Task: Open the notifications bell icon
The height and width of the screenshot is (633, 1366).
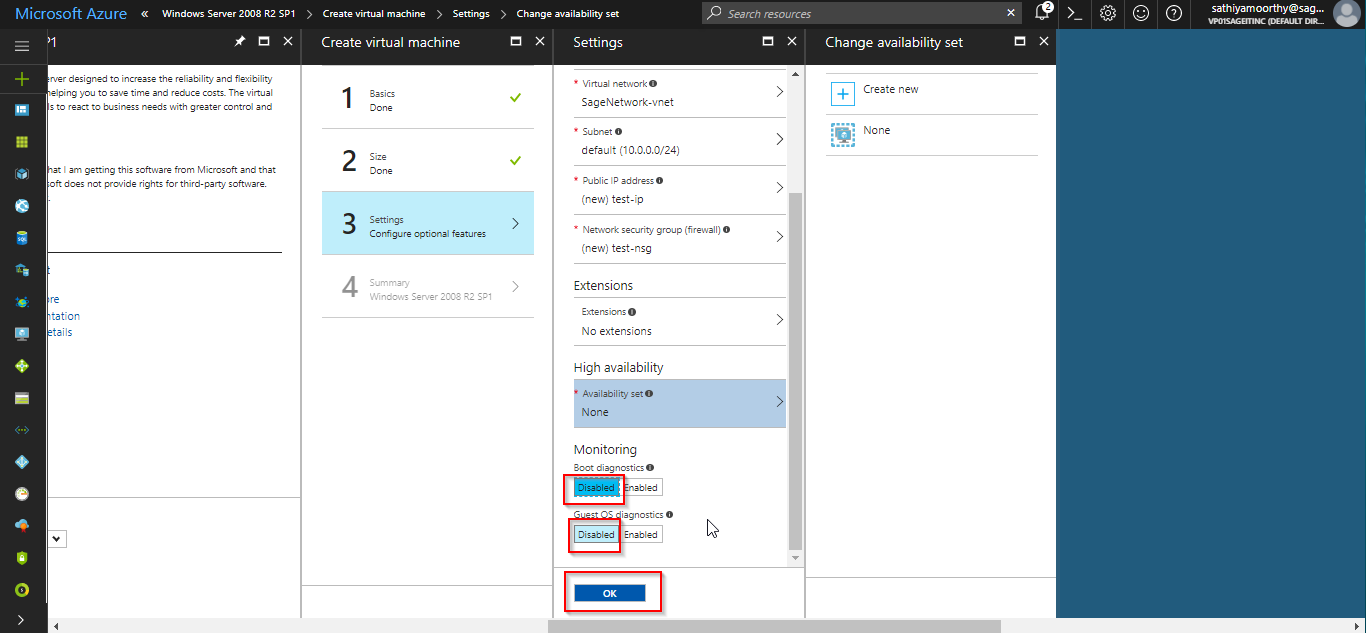Action: pyautogui.click(x=1042, y=13)
